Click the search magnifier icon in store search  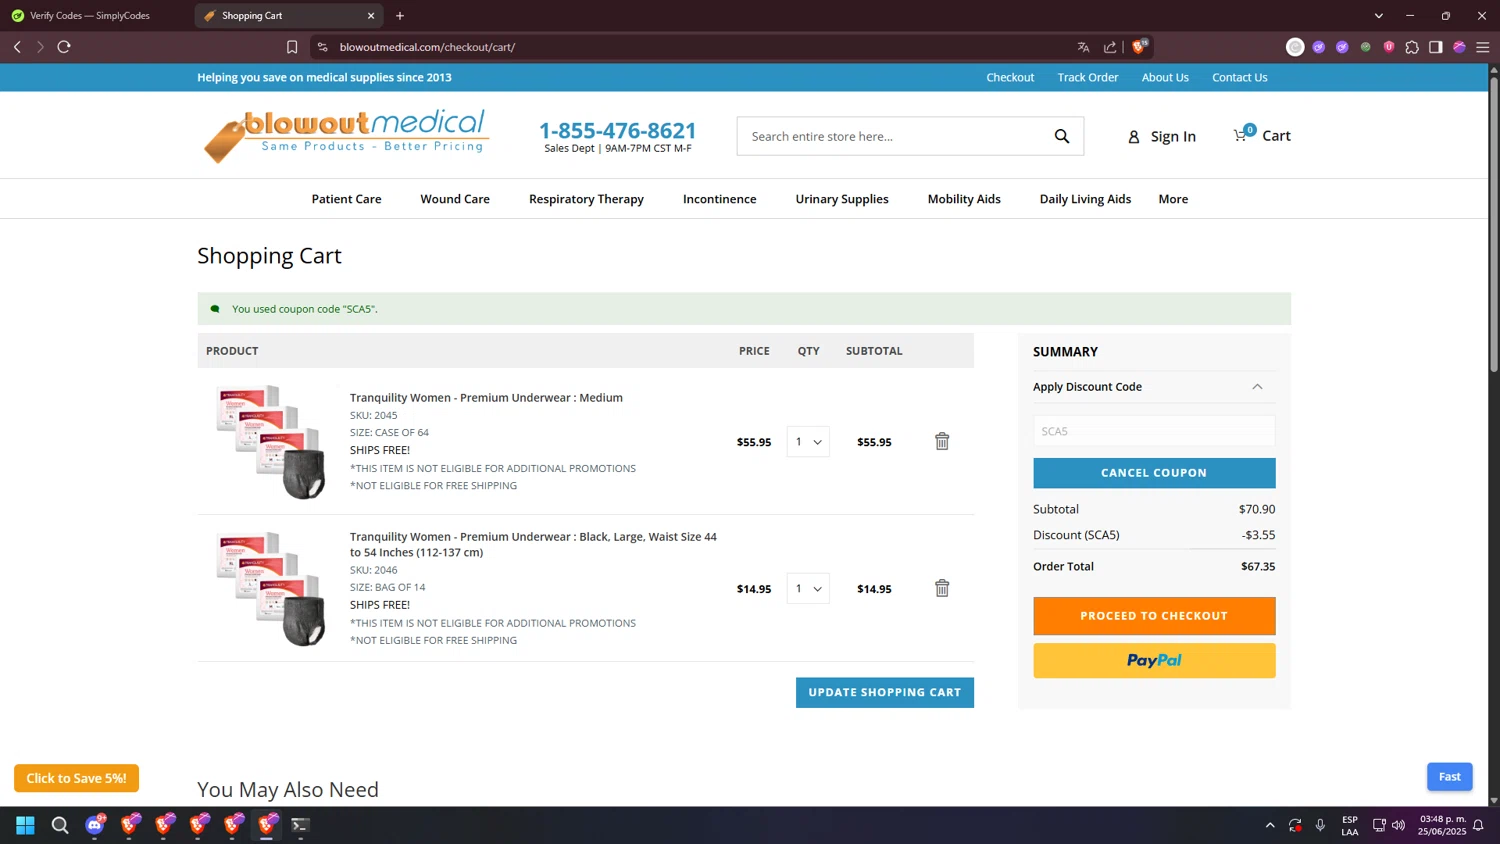point(1062,136)
